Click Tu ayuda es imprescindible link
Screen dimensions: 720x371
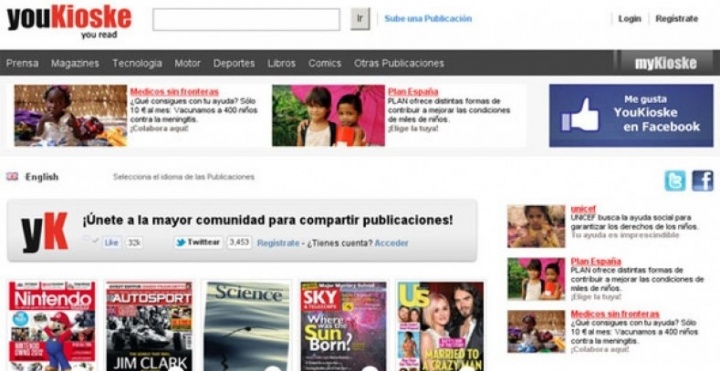[x=625, y=235]
